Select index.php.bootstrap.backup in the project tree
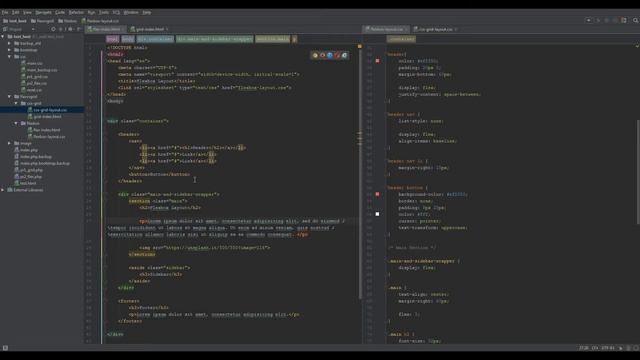Viewport: 640px width, 360px height. [x=42, y=163]
